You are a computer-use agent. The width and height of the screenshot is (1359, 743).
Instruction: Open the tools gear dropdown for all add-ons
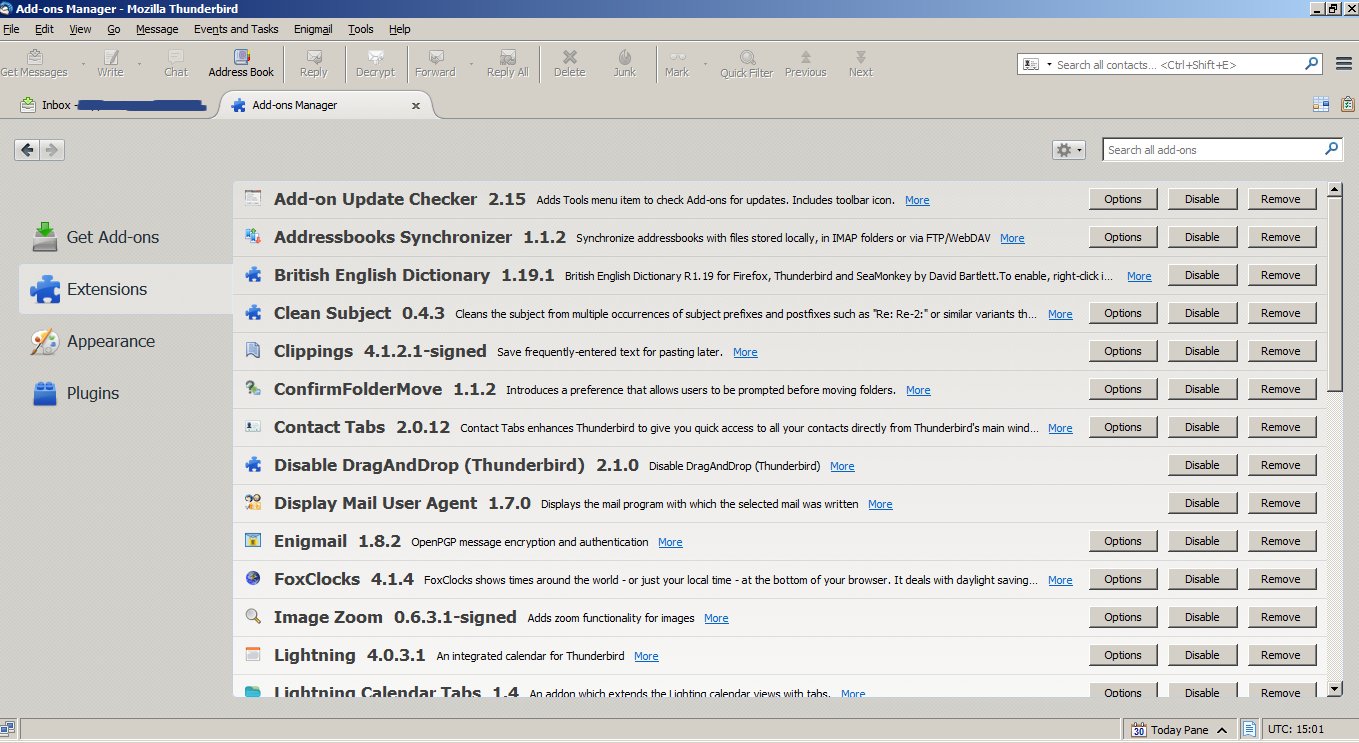tap(1068, 150)
